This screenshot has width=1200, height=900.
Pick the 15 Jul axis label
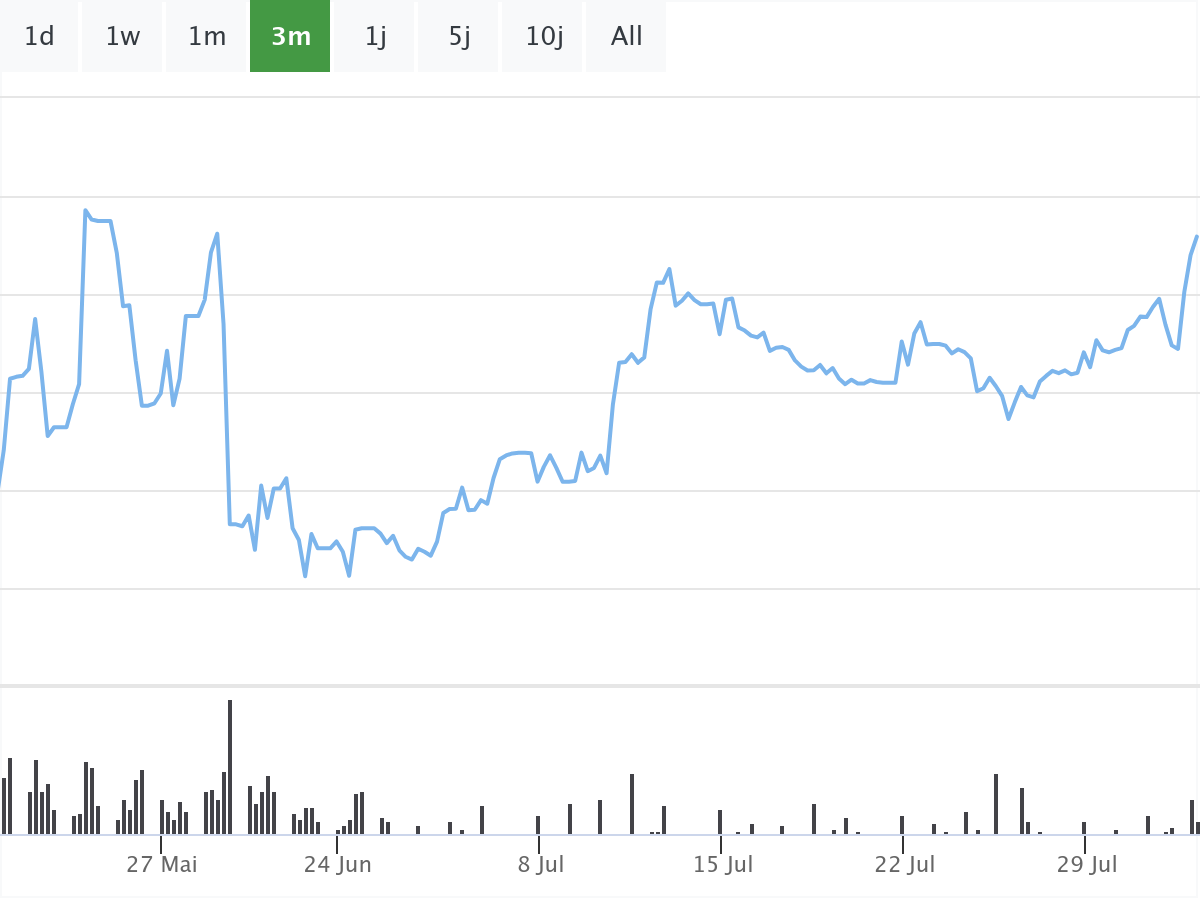722,864
